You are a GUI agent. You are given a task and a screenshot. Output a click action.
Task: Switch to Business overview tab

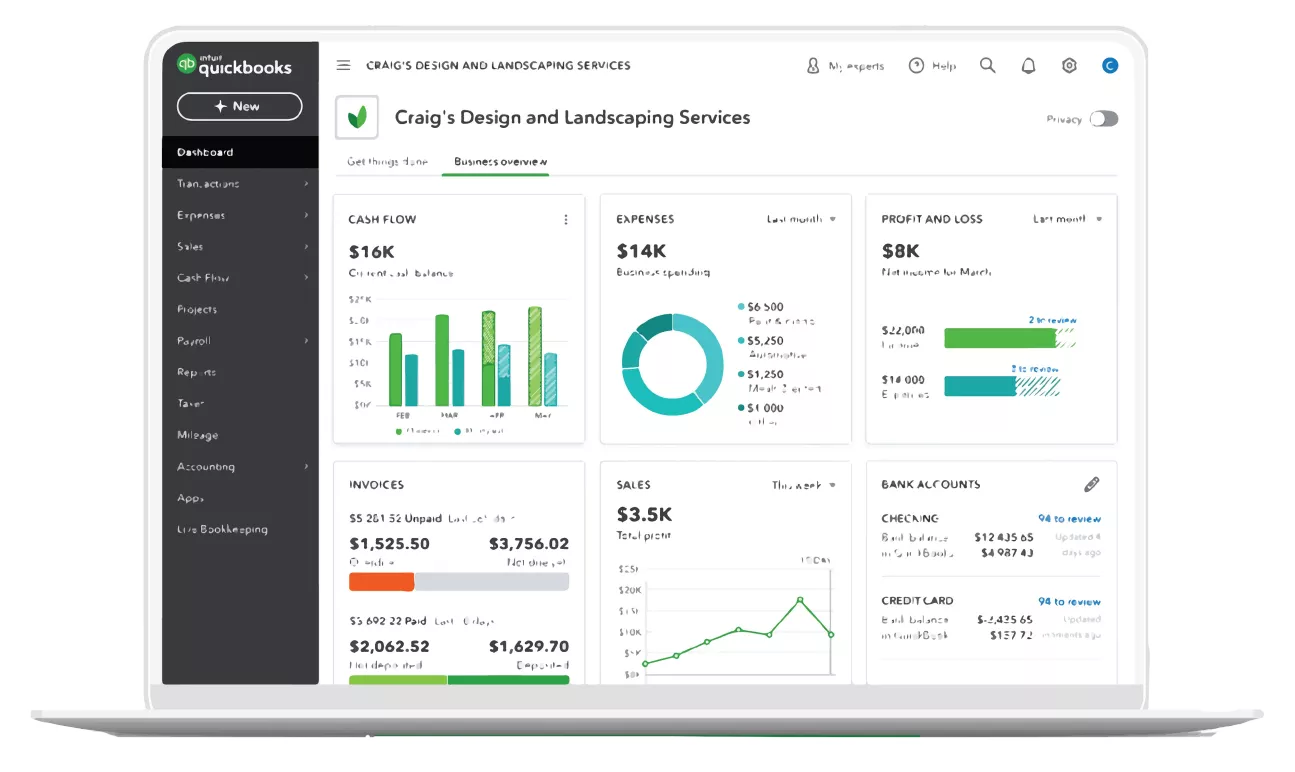click(x=500, y=162)
